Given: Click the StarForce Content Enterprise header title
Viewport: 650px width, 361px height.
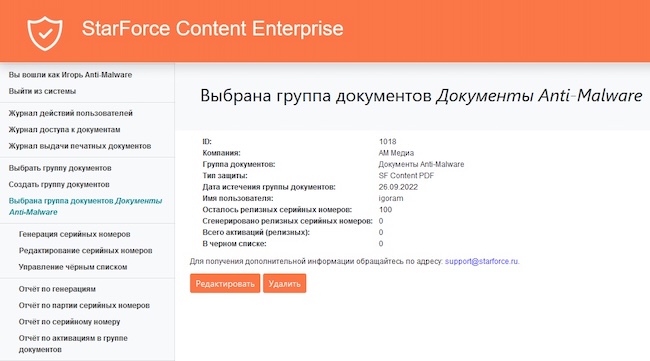Looking at the screenshot, I should (213, 29).
